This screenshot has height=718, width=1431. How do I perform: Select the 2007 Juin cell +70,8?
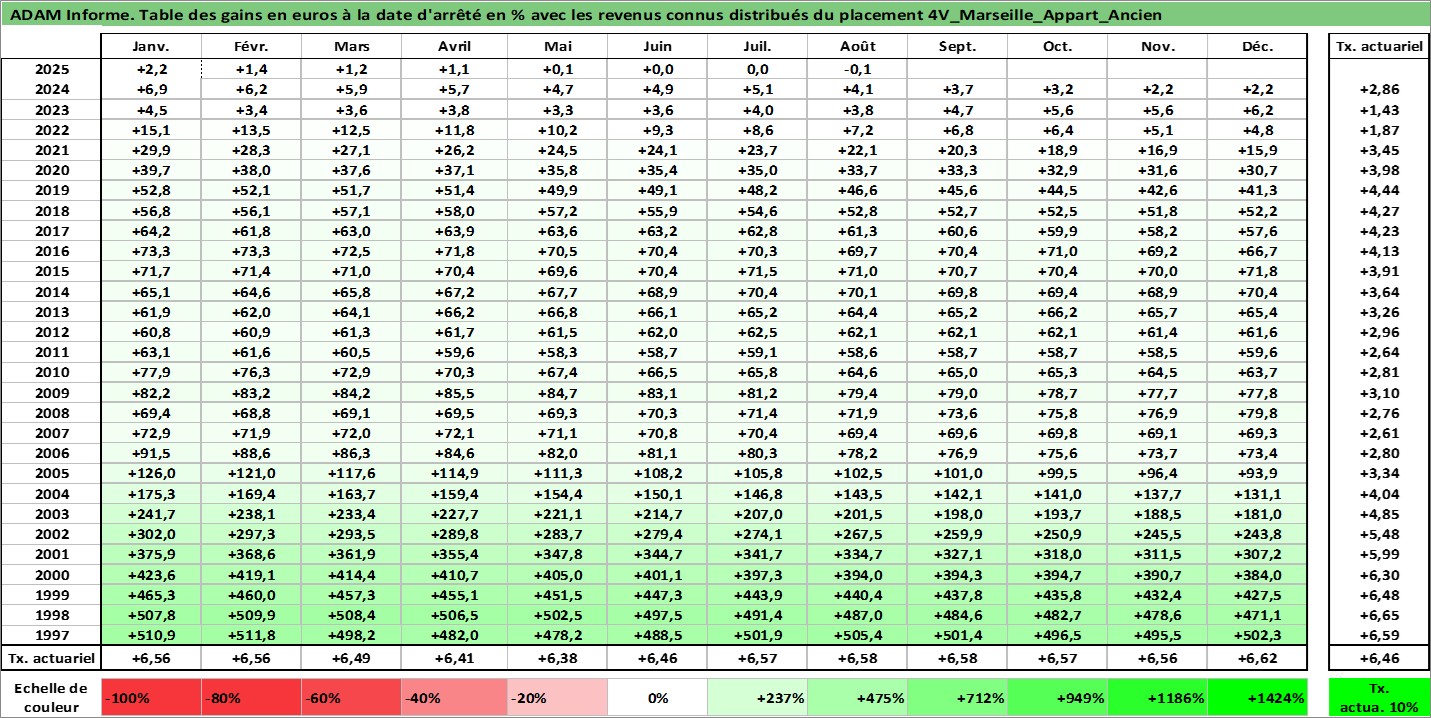click(x=657, y=433)
